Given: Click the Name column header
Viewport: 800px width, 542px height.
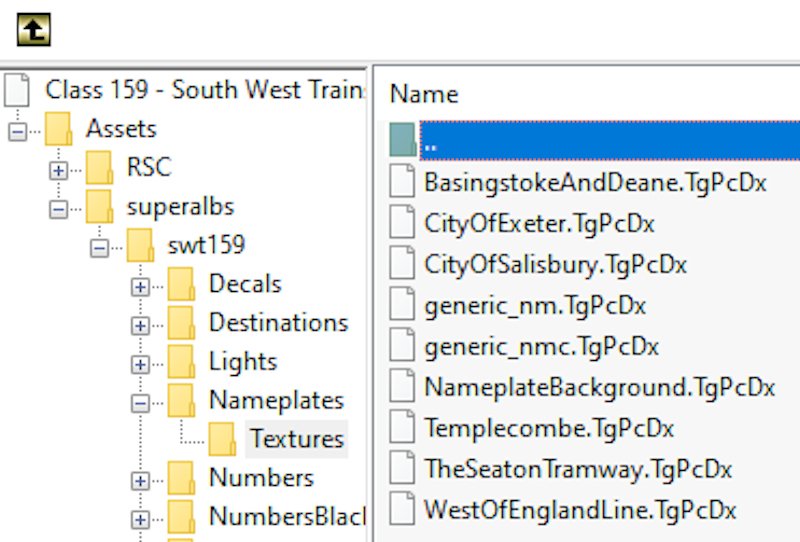Looking at the screenshot, I should click(x=424, y=94).
